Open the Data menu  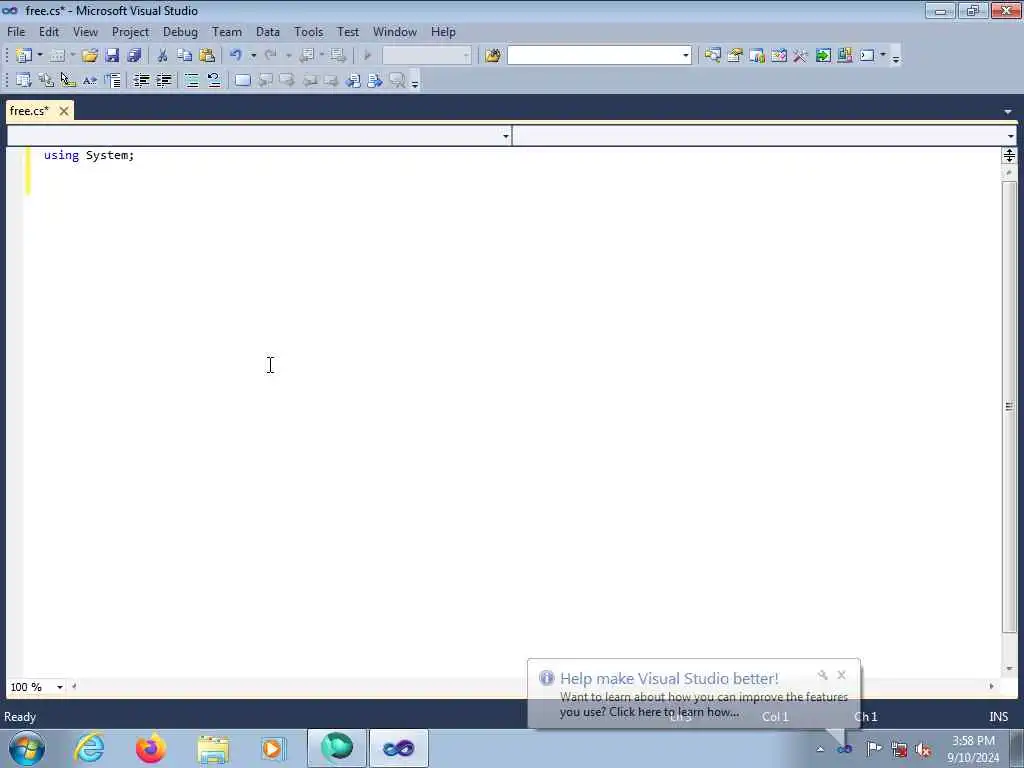click(x=268, y=31)
